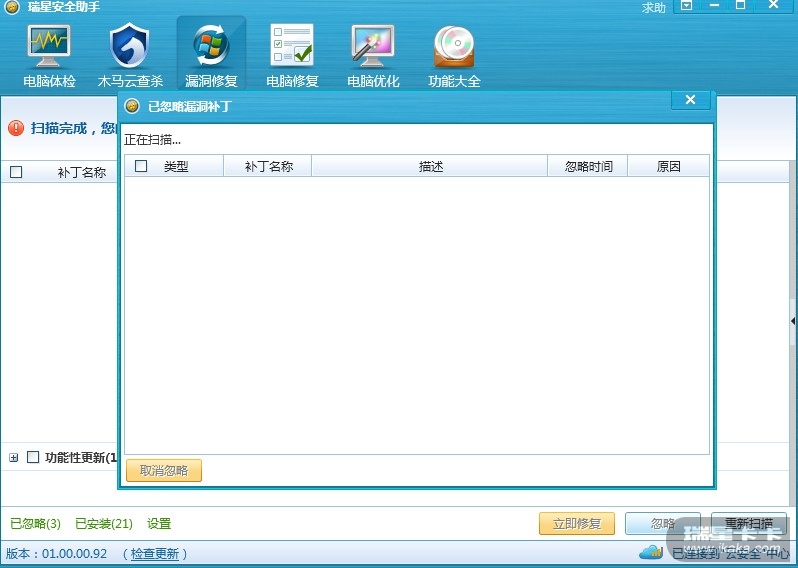The height and width of the screenshot is (568, 798).
Task: Check the 功能性更新 group checkbox
Action: (x=33, y=457)
